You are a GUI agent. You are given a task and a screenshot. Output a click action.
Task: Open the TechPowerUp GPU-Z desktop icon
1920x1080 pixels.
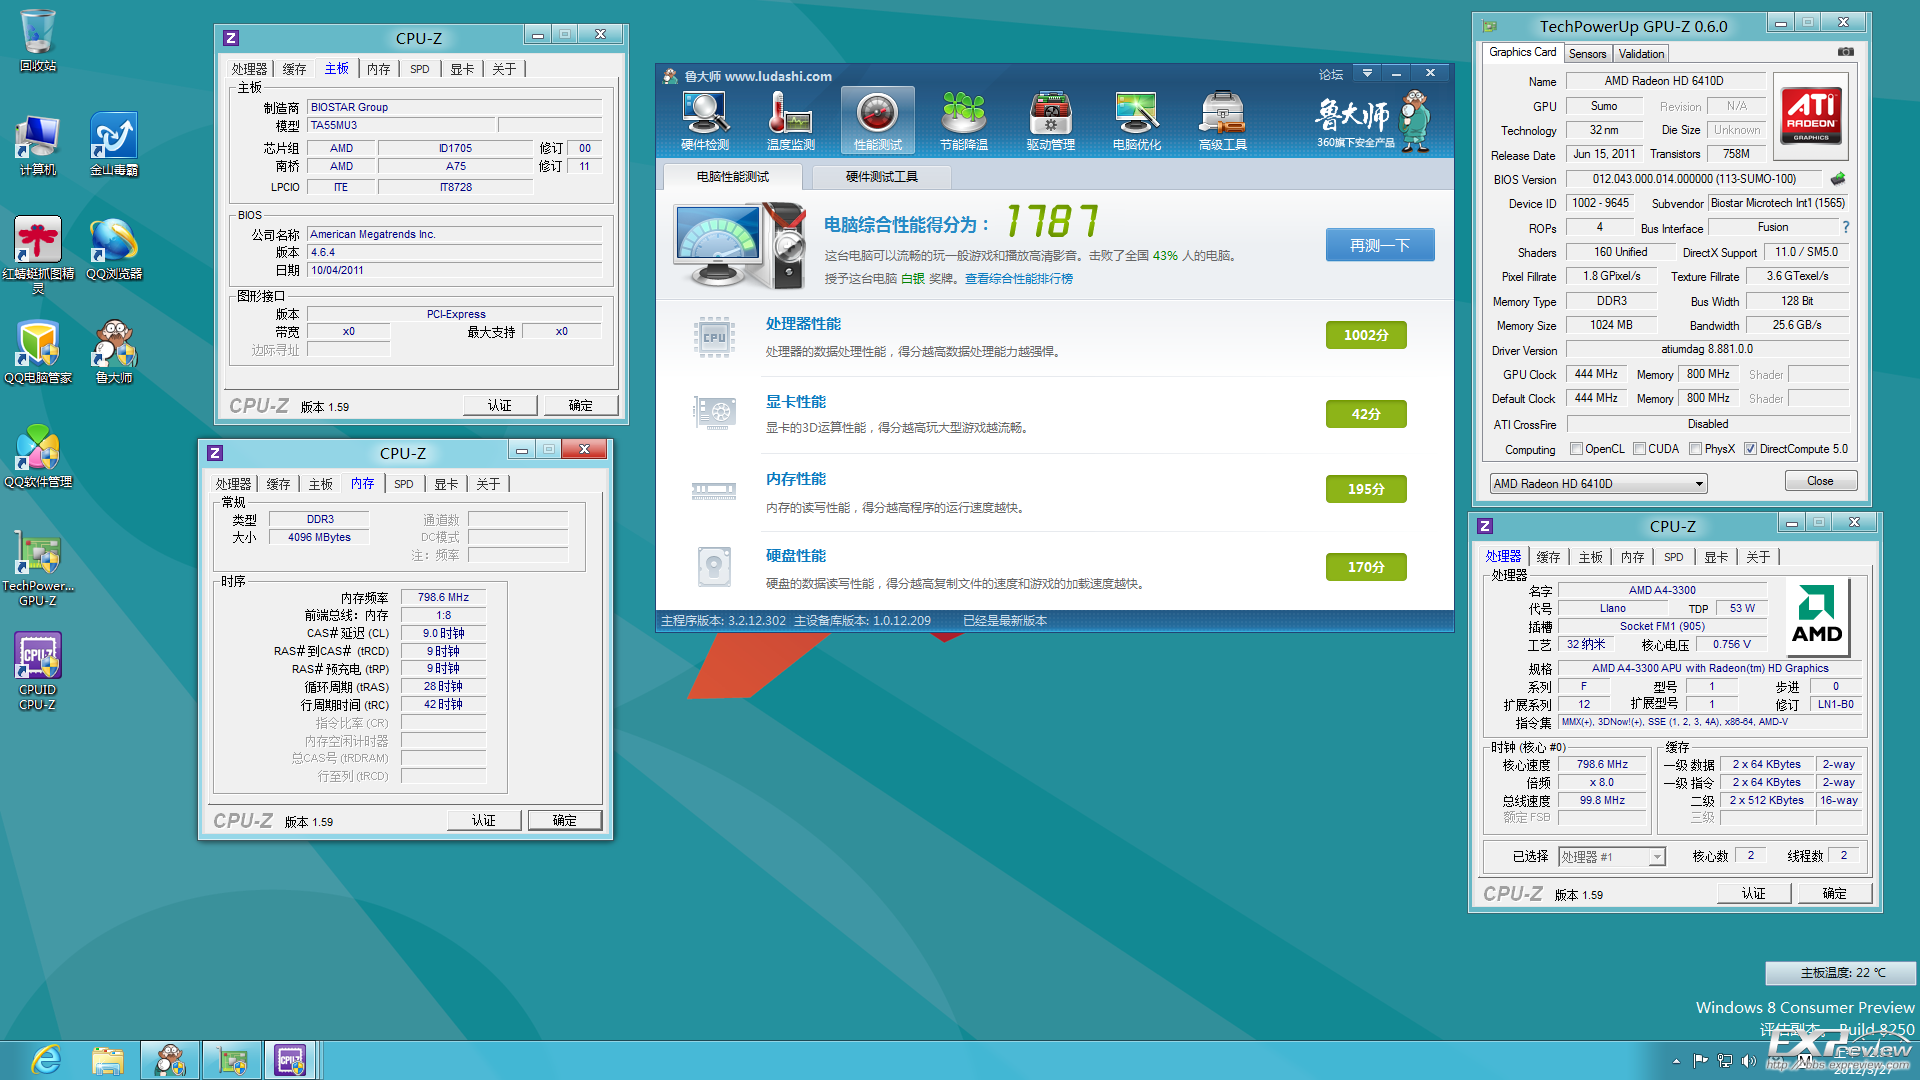pos(38,568)
